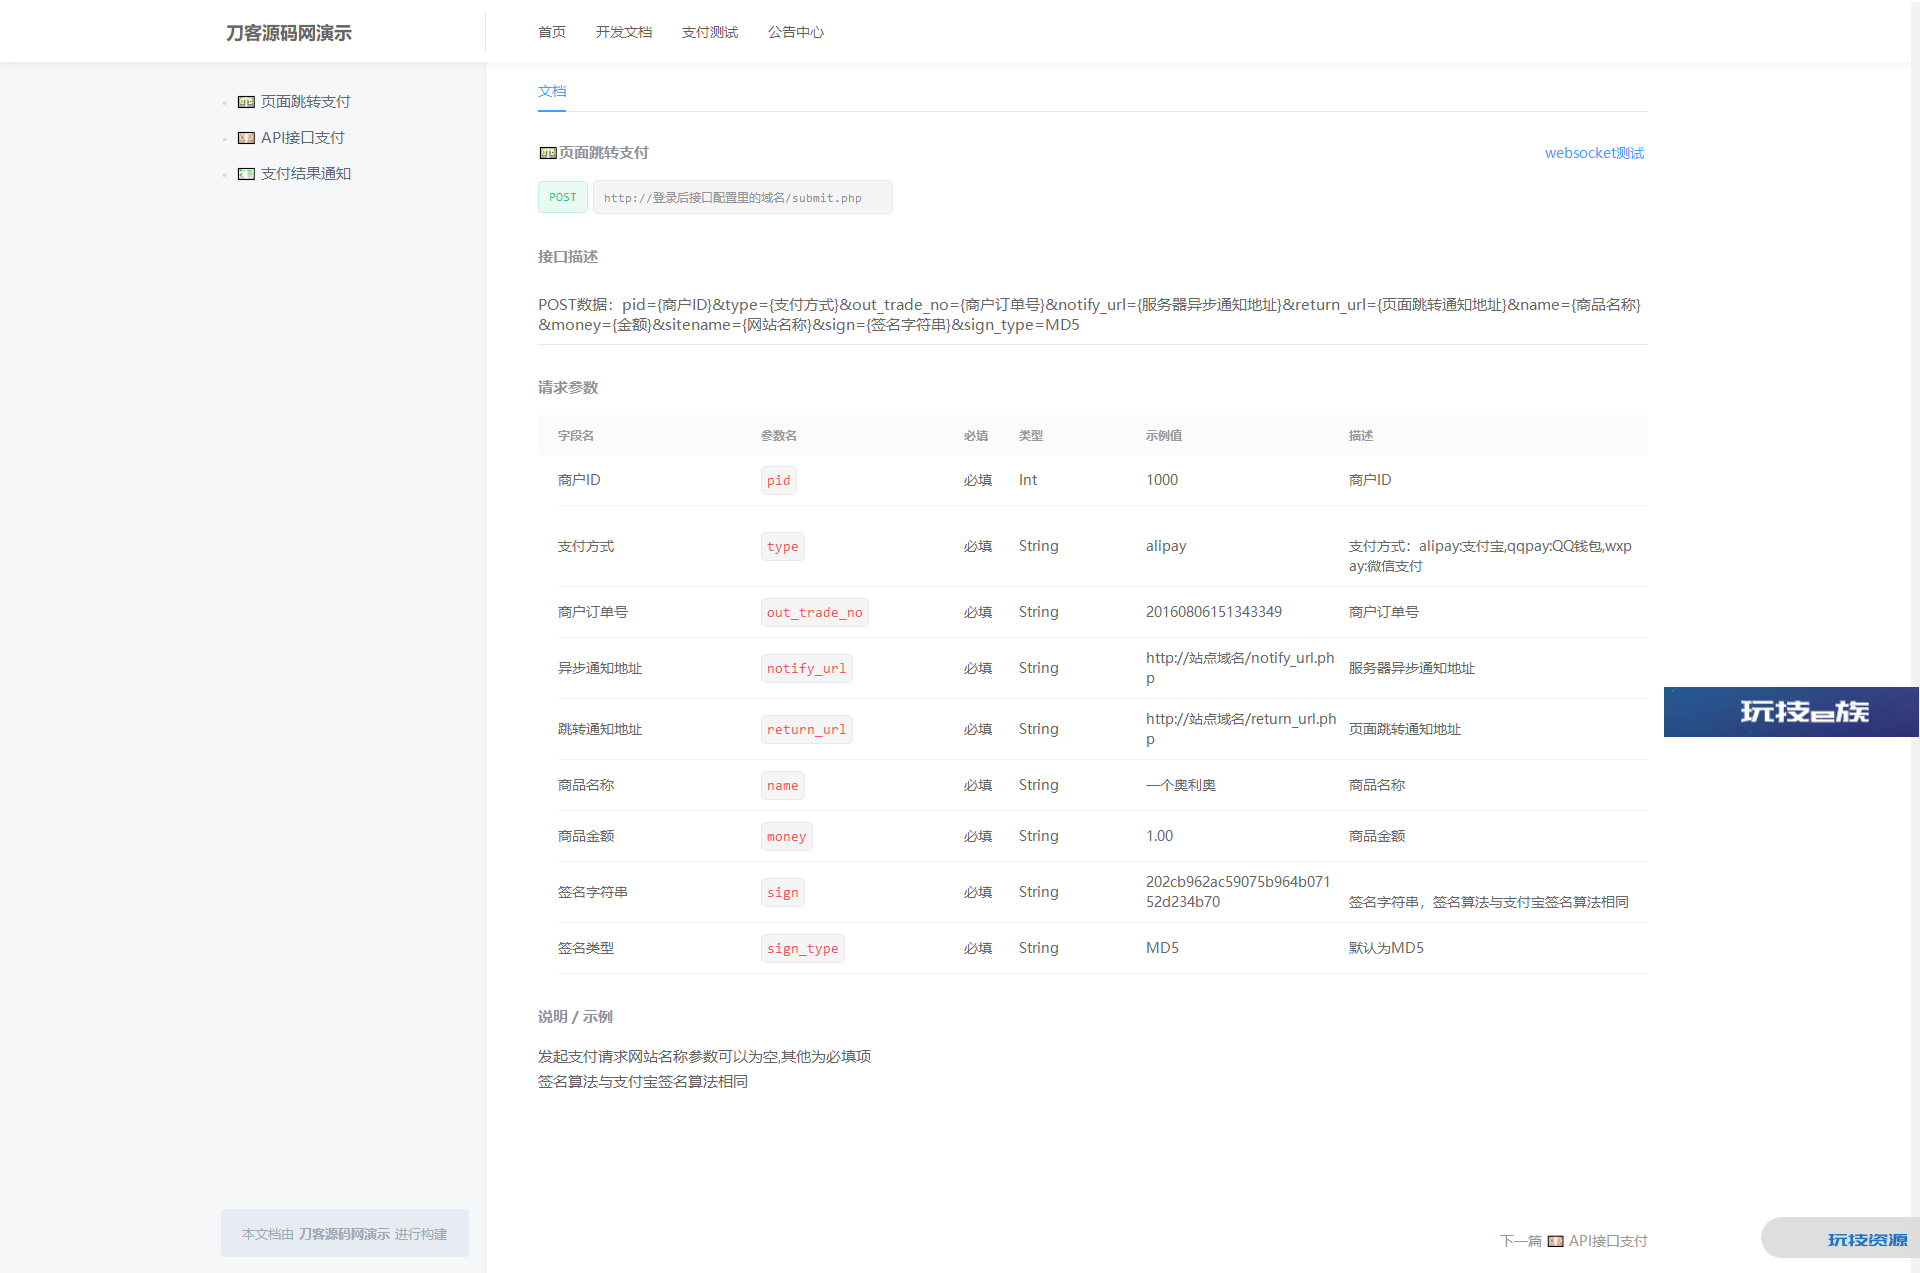Viewport: 1920px width, 1273px height.
Task: Open 支付测试 in the top navigation
Action: [710, 32]
